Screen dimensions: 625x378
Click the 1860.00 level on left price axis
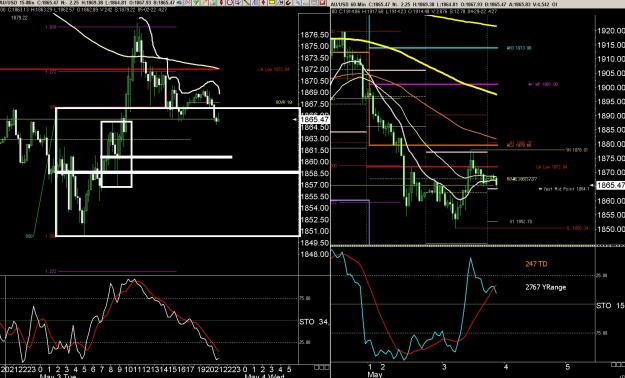tap(314, 162)
